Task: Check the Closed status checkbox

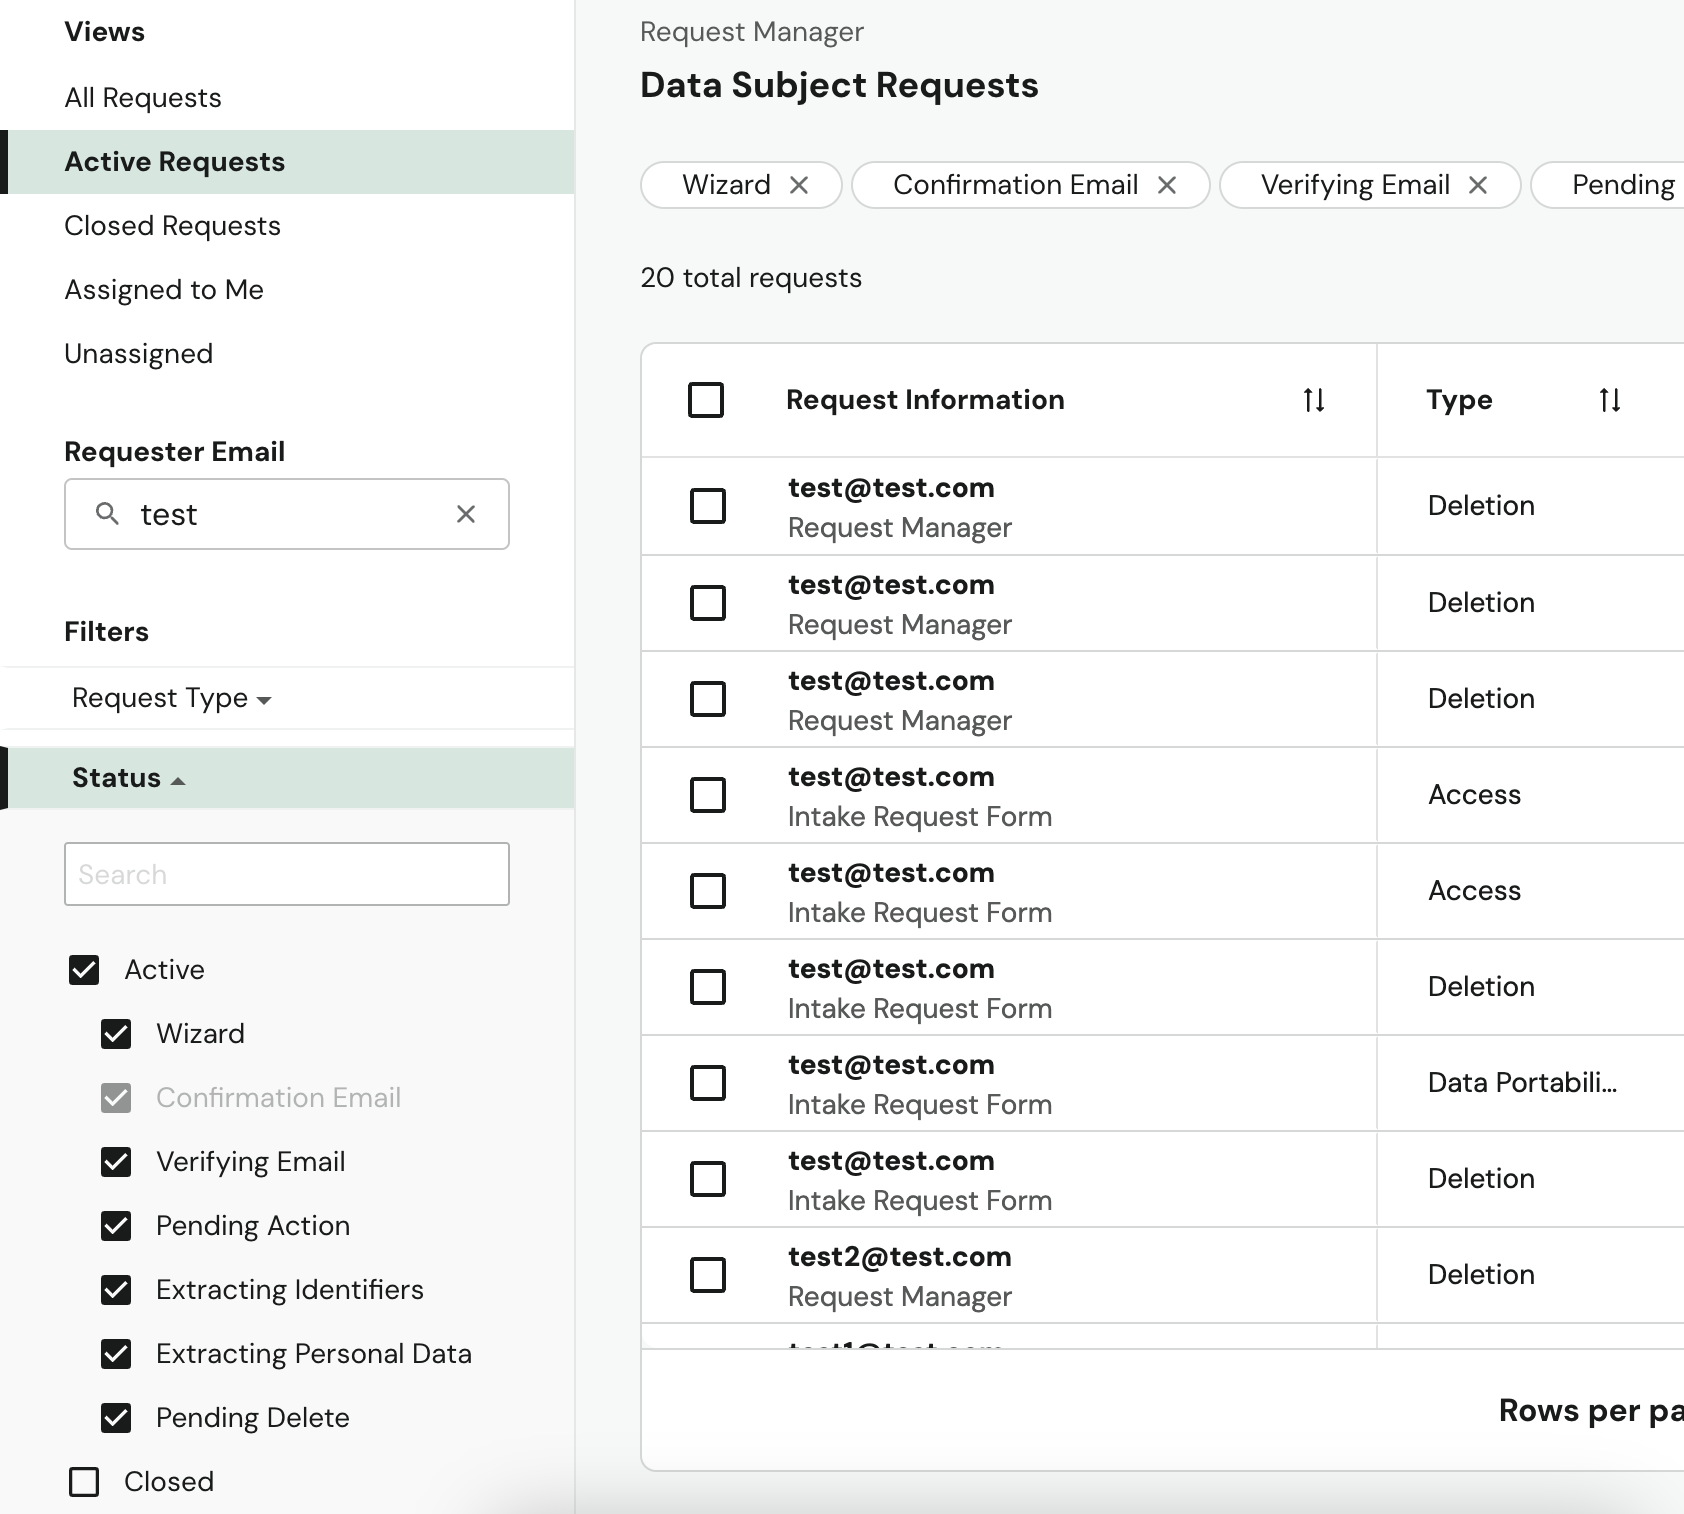Action: point(84,1482)
